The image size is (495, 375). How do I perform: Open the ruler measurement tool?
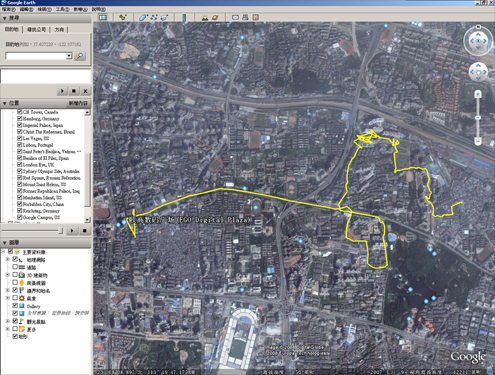184,17
